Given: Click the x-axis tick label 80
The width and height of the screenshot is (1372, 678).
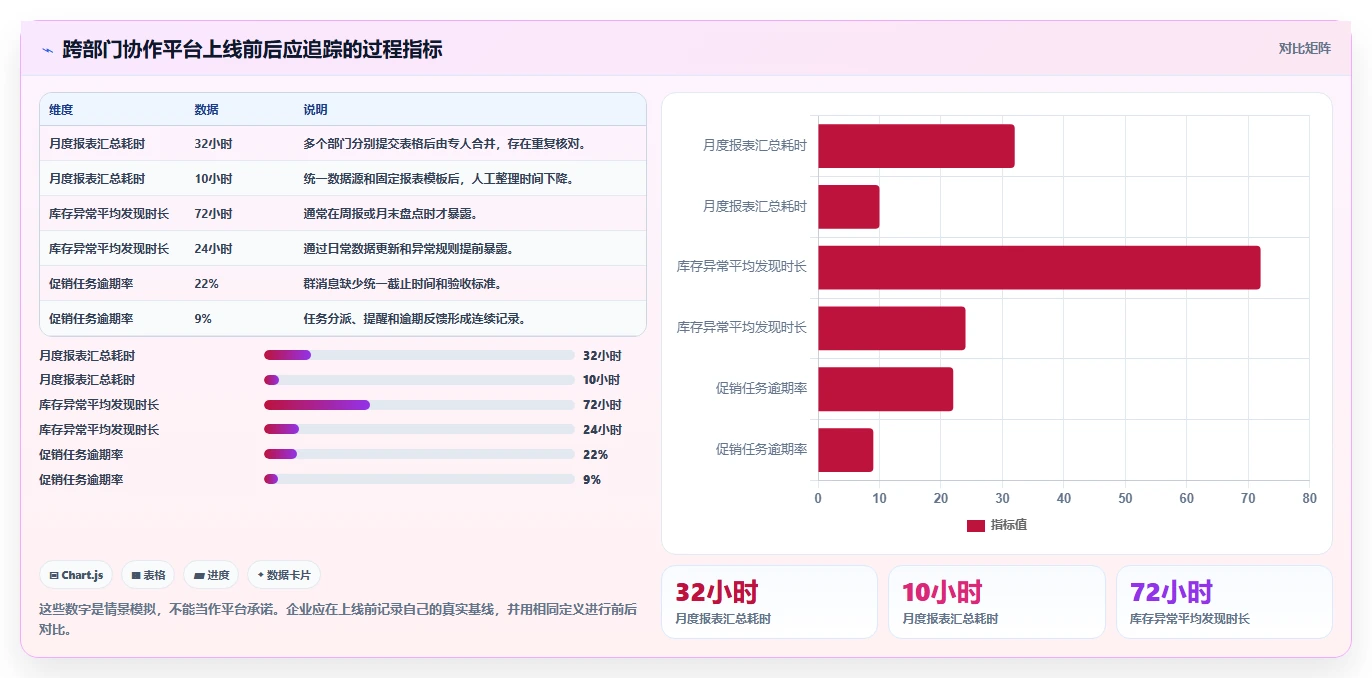Looking at the screenshot, I should tap(1309, 498).
